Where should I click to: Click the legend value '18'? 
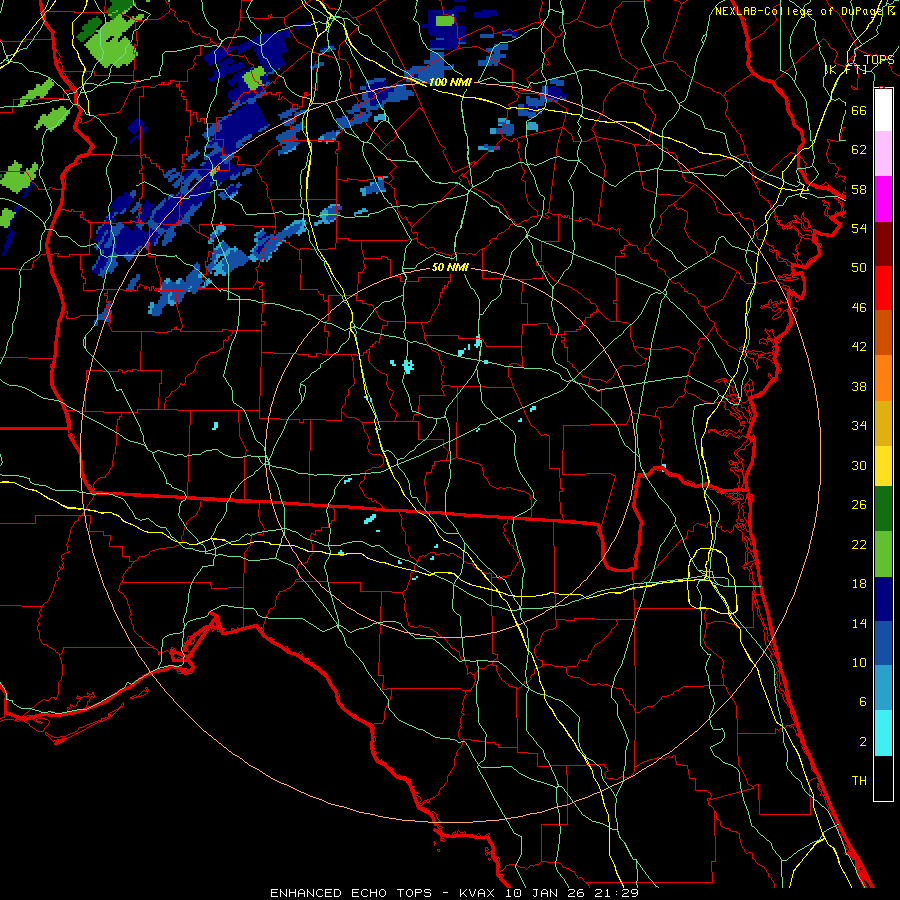[859, 584]
